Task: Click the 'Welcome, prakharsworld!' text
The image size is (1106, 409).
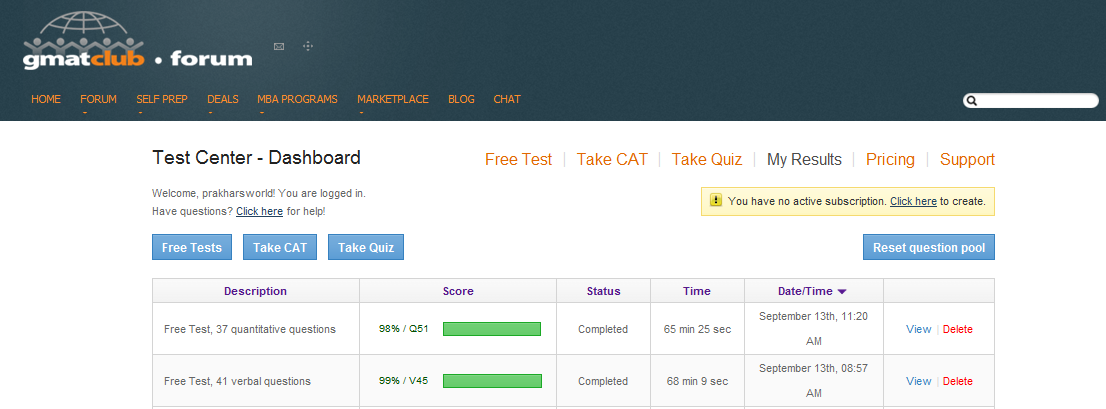Action: pos(212,193)
